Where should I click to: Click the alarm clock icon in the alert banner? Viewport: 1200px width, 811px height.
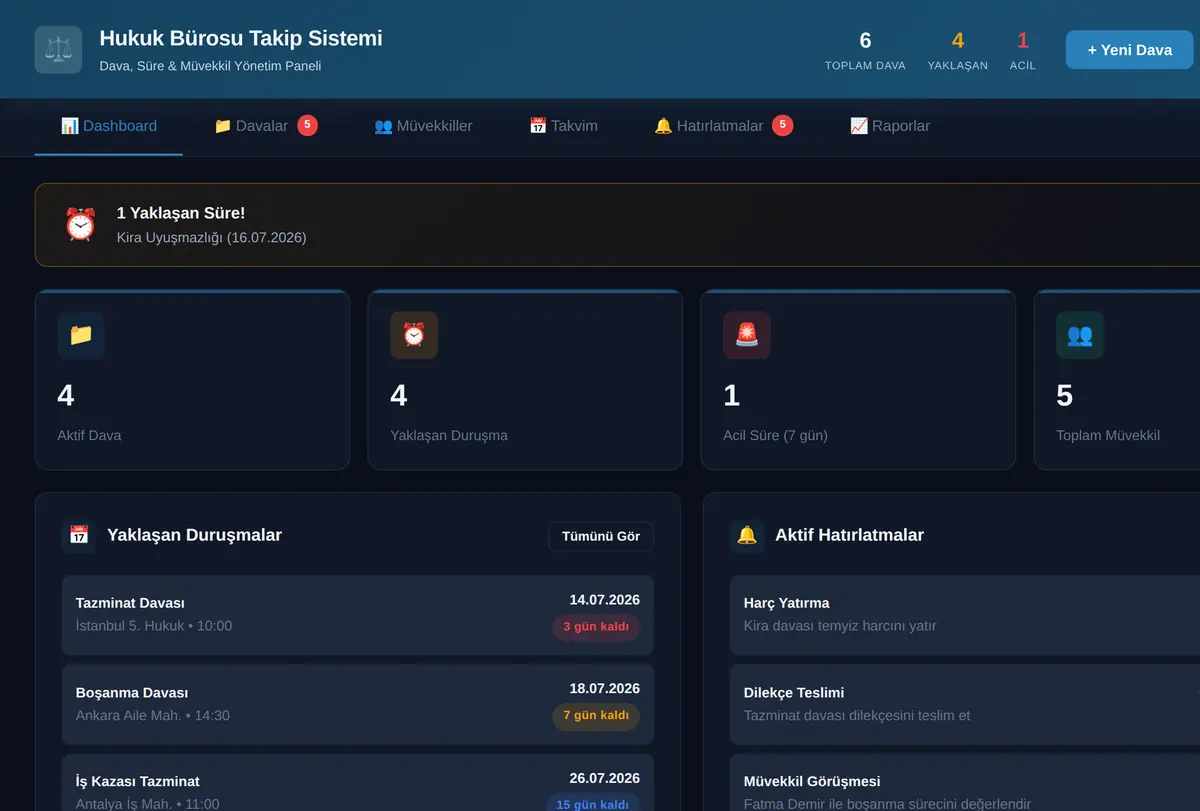(x=80, y=224)
